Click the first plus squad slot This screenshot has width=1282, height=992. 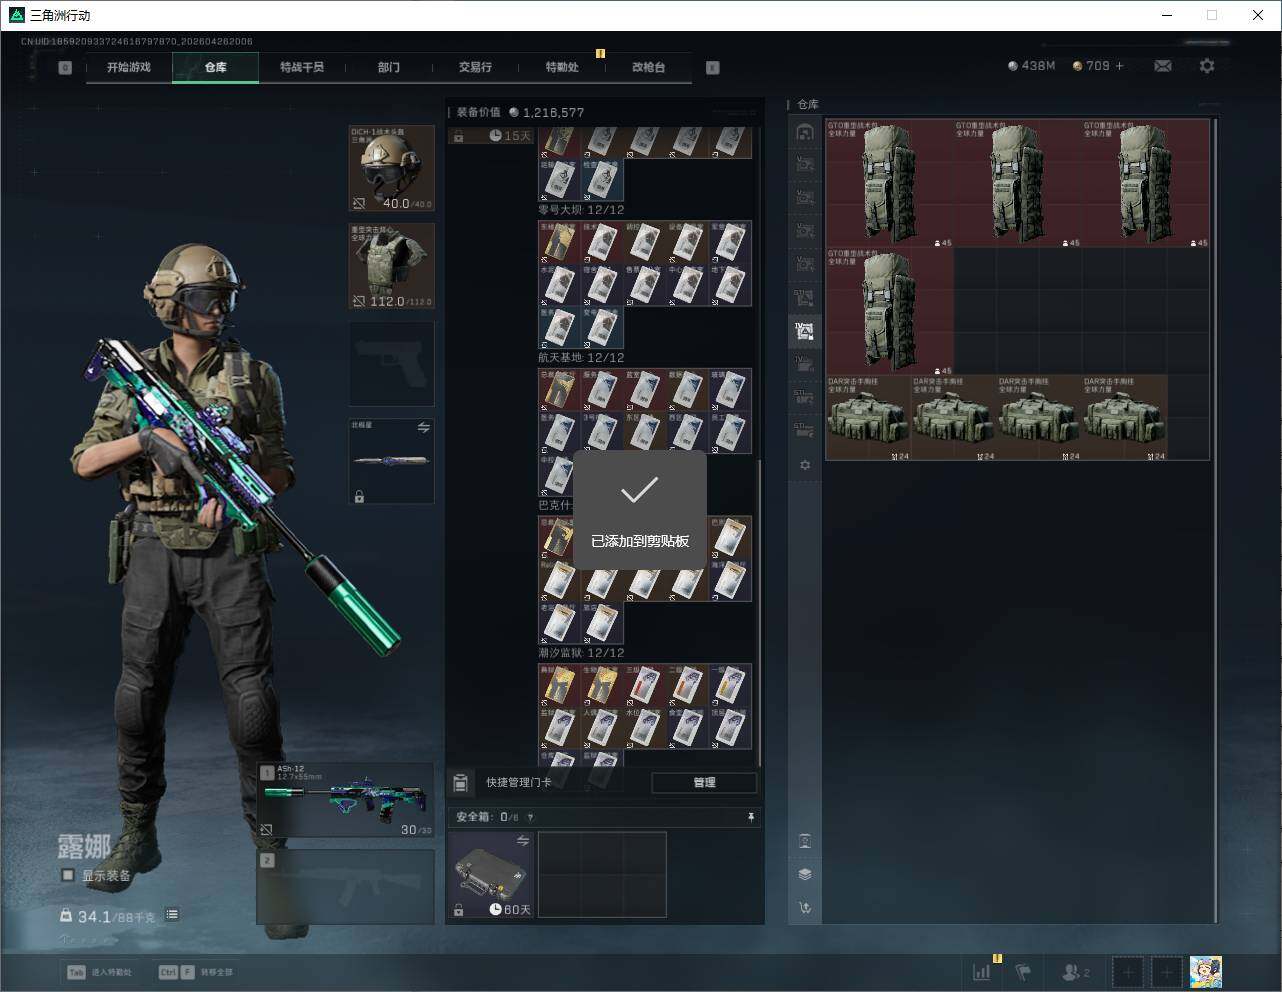point(1128,971)
